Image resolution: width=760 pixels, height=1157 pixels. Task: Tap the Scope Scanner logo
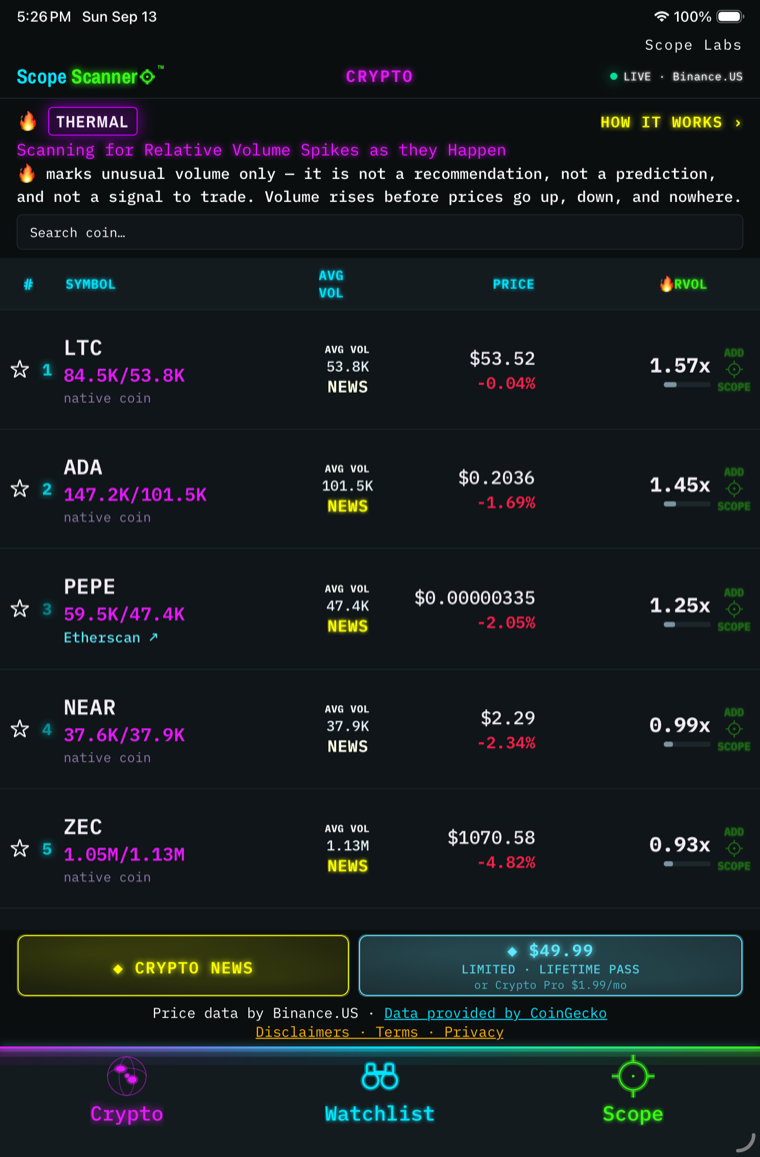pyautogui.click(x=90, y=77)
